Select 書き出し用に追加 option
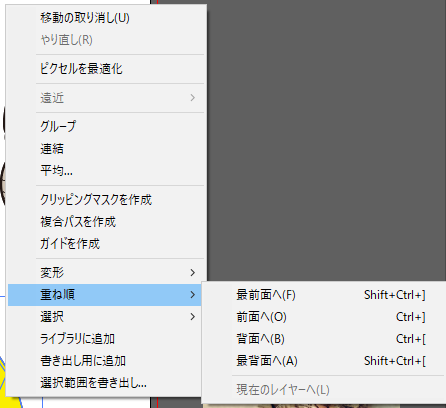Image resolution: width=446 pixels, height=408 pixels. coord(105,361)
